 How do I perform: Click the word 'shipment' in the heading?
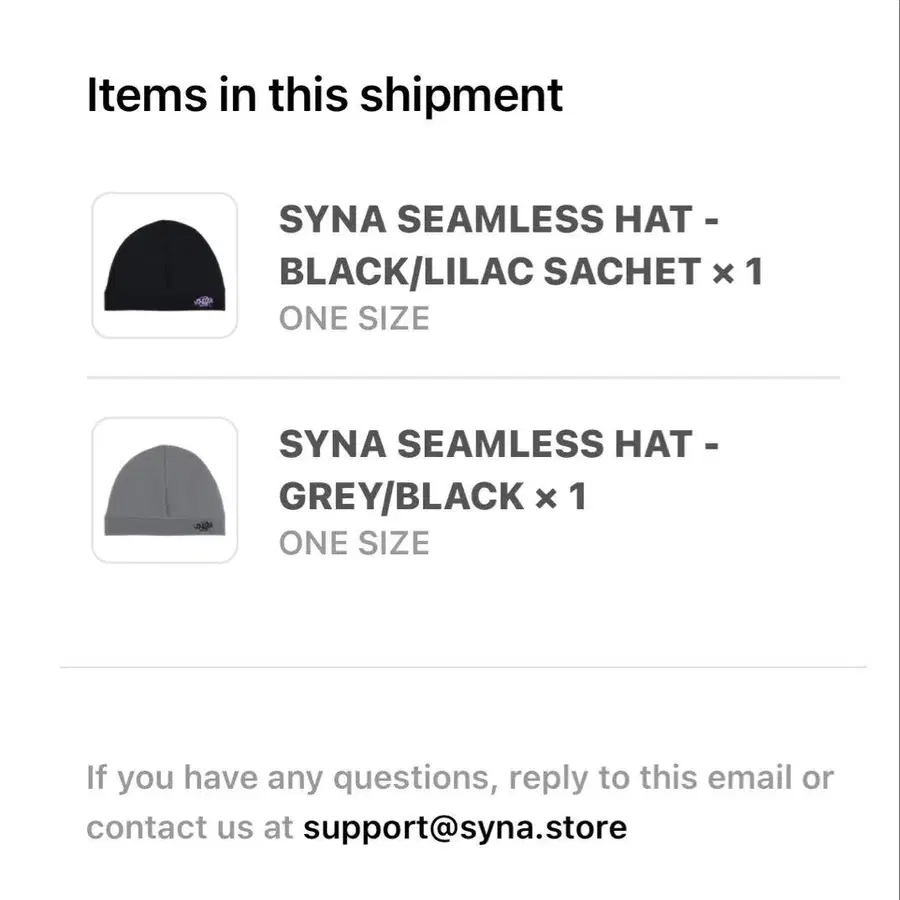(x=461, y=95)
